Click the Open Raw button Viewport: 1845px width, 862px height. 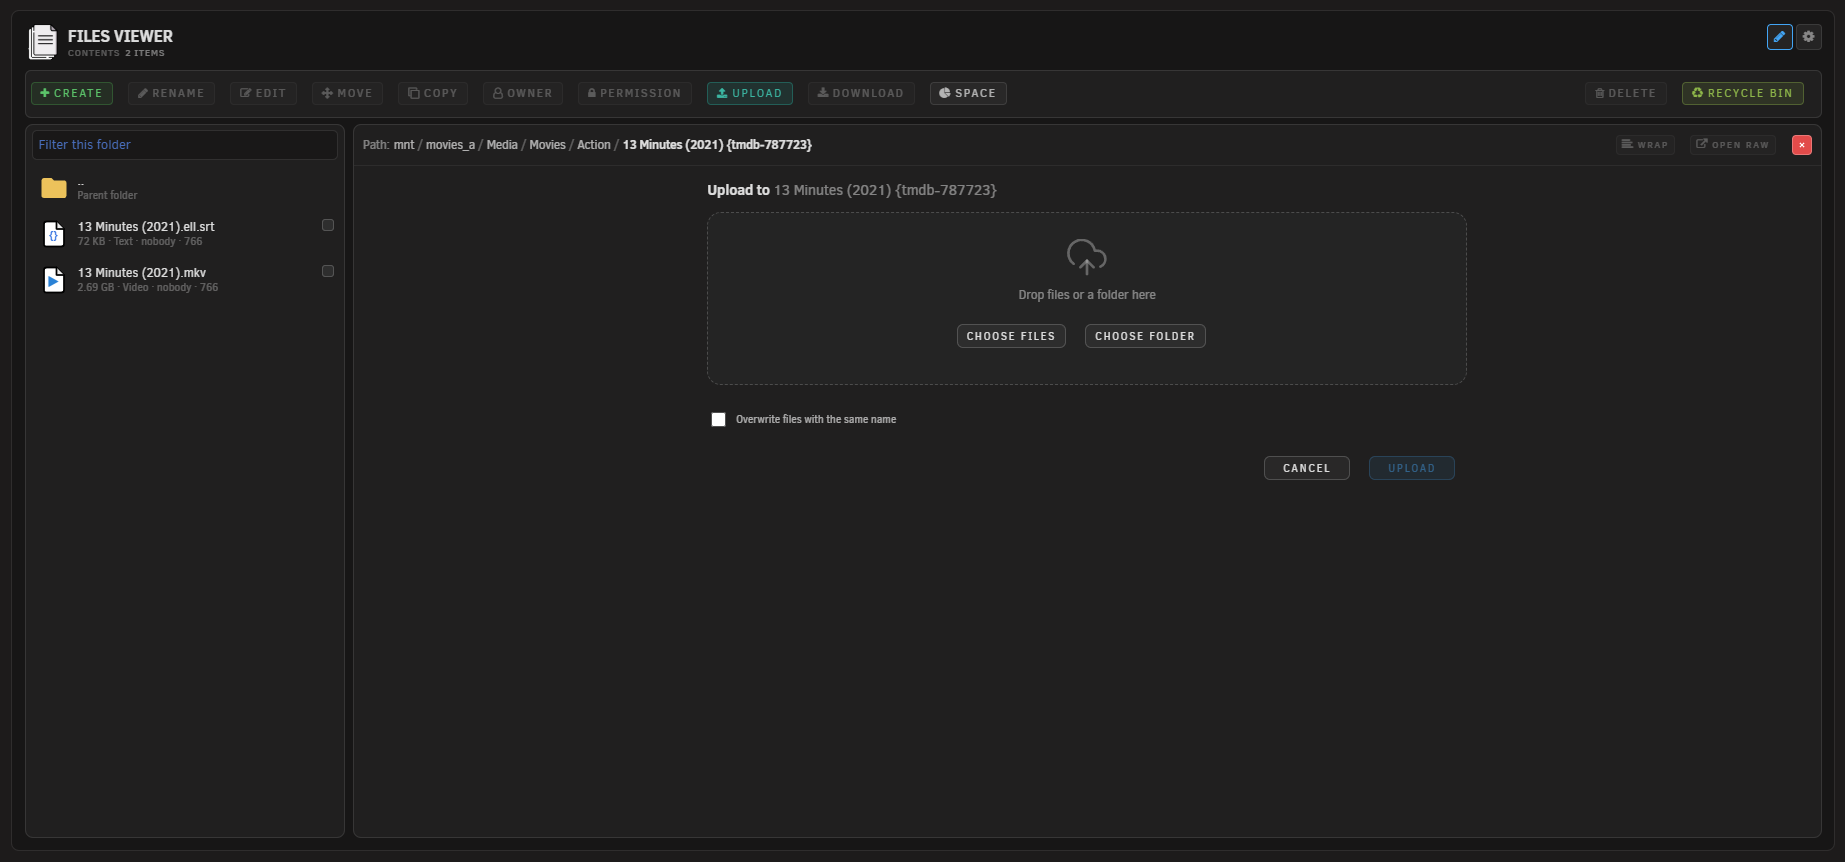click(x=1733, y=145)
